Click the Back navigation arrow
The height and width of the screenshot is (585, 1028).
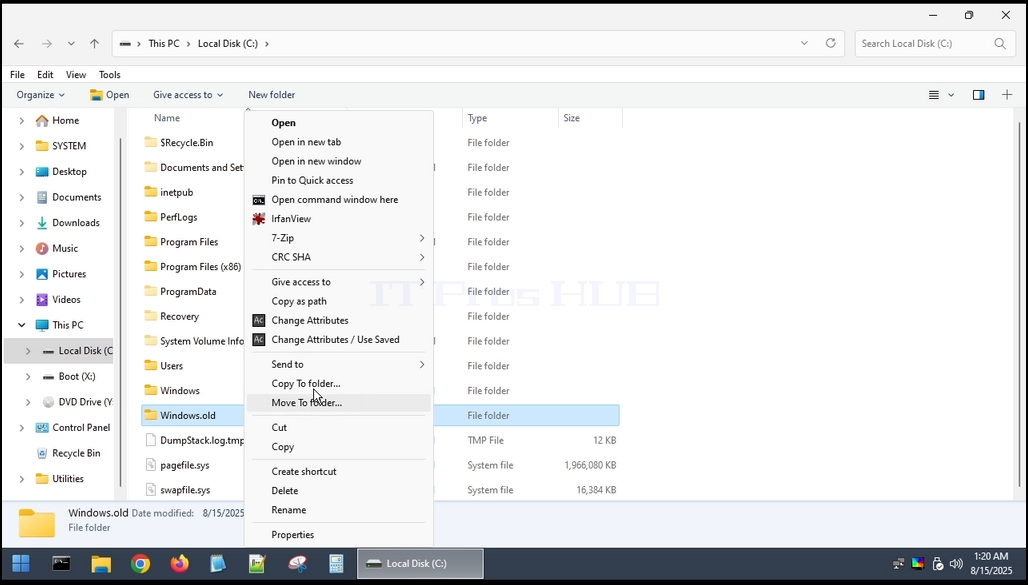click(x=19, y=43)
